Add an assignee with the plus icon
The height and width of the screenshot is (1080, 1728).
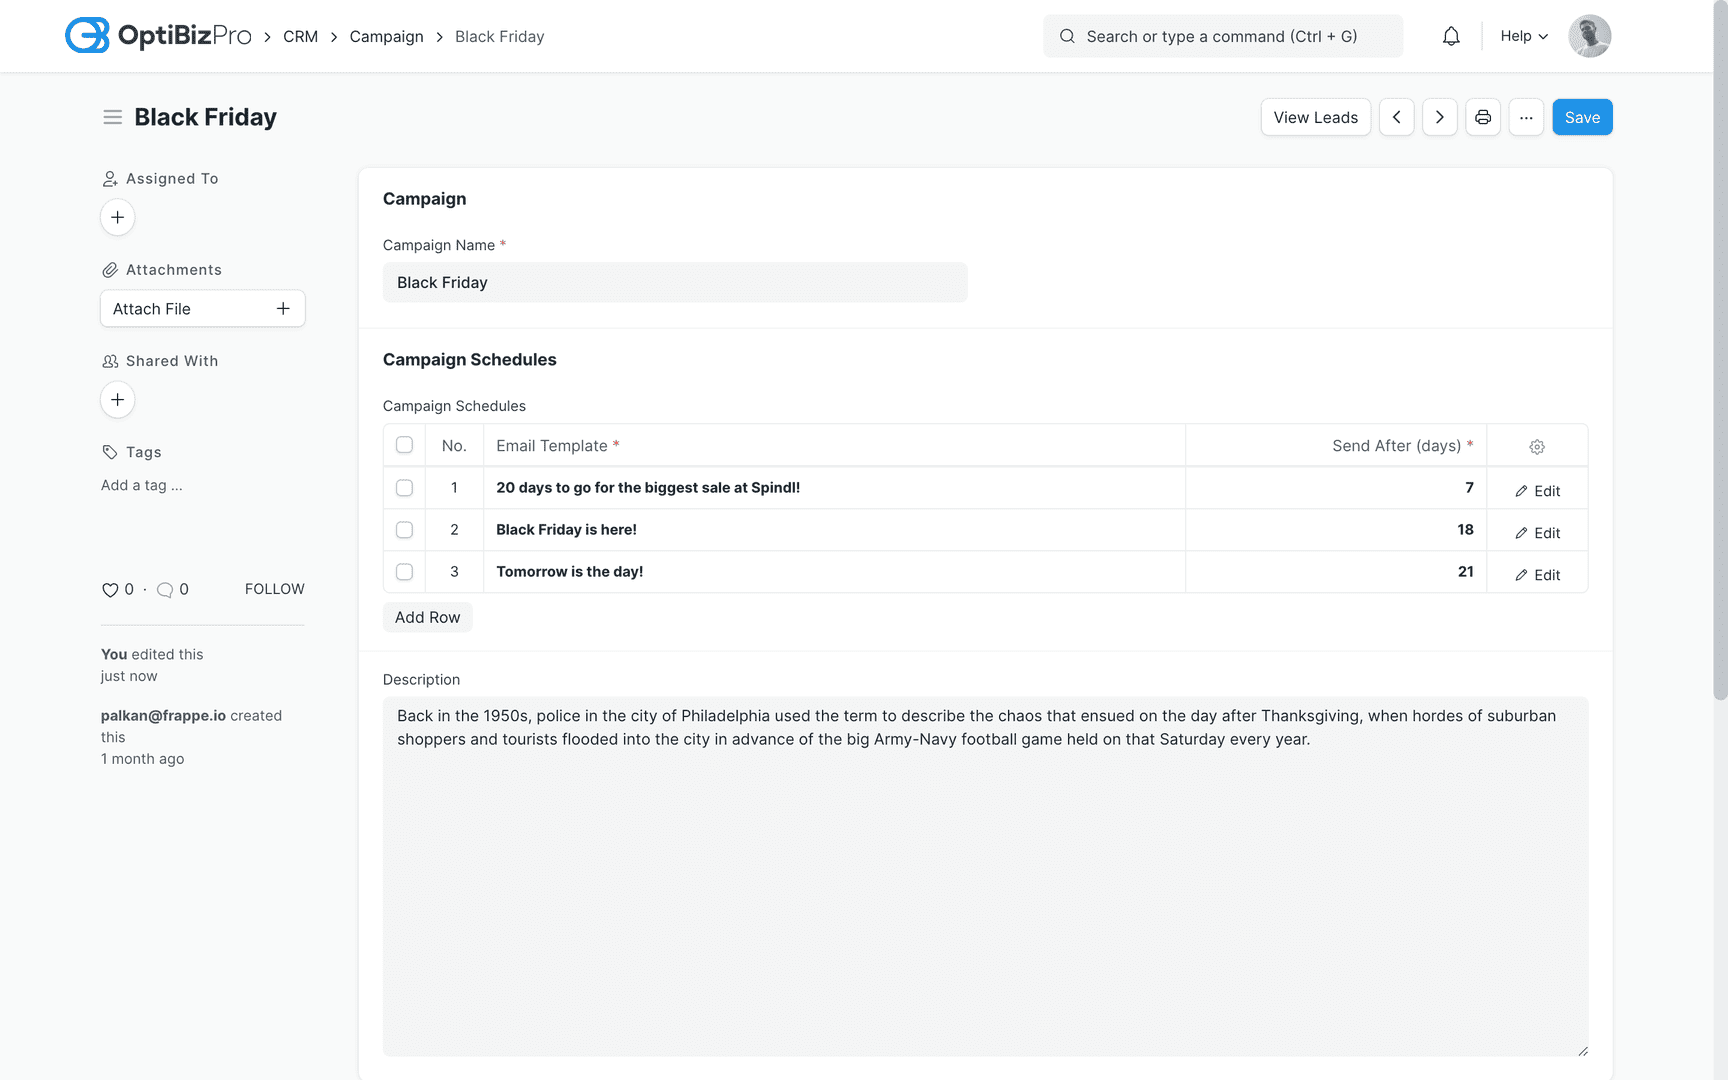[x=117, y=217]
